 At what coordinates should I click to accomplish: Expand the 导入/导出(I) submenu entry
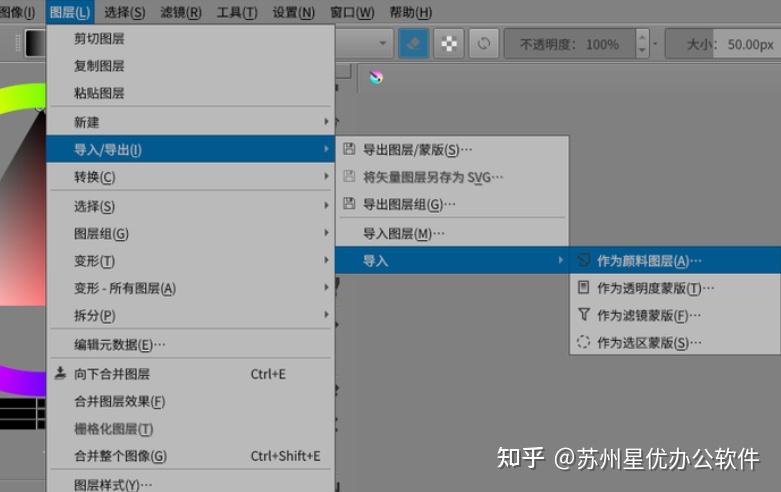coord(191,149)
